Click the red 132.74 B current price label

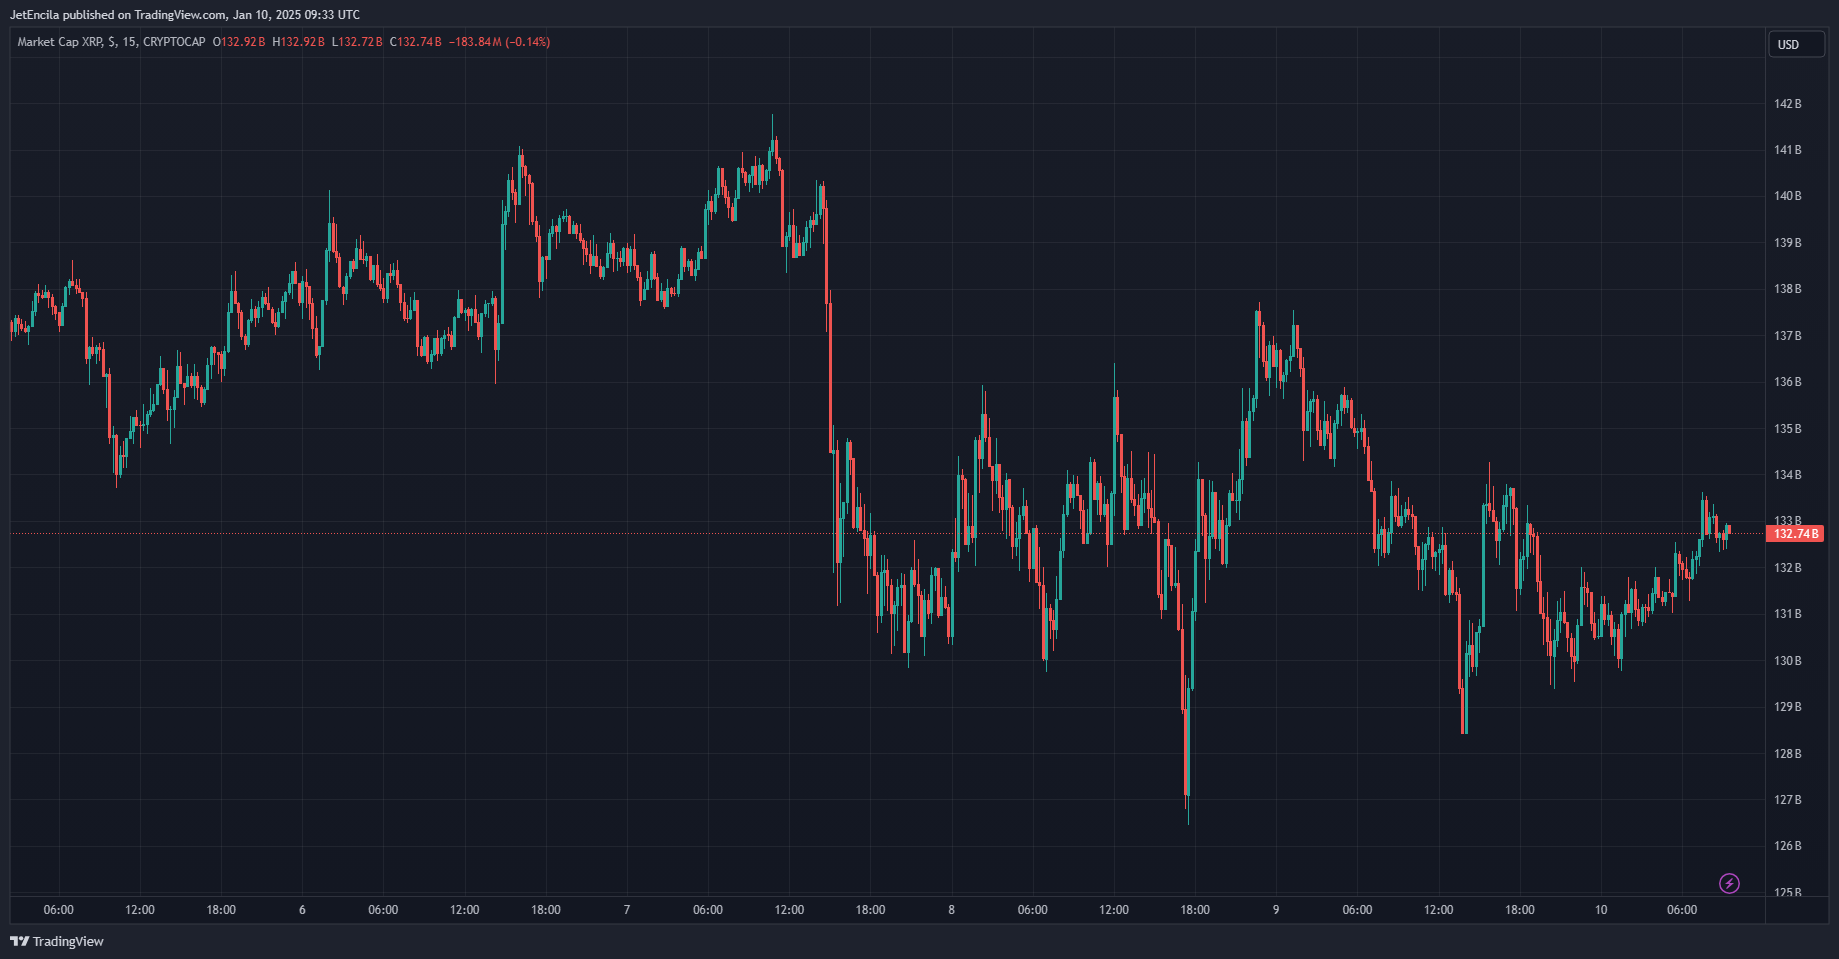[1795, 534]
